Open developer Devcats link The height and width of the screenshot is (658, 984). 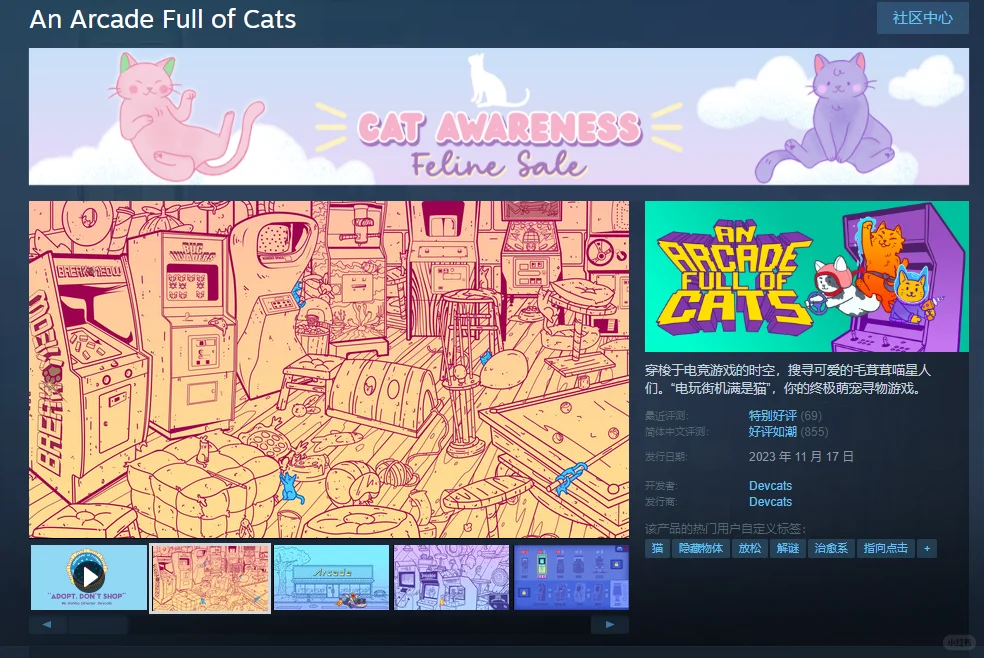click(770, 486)
